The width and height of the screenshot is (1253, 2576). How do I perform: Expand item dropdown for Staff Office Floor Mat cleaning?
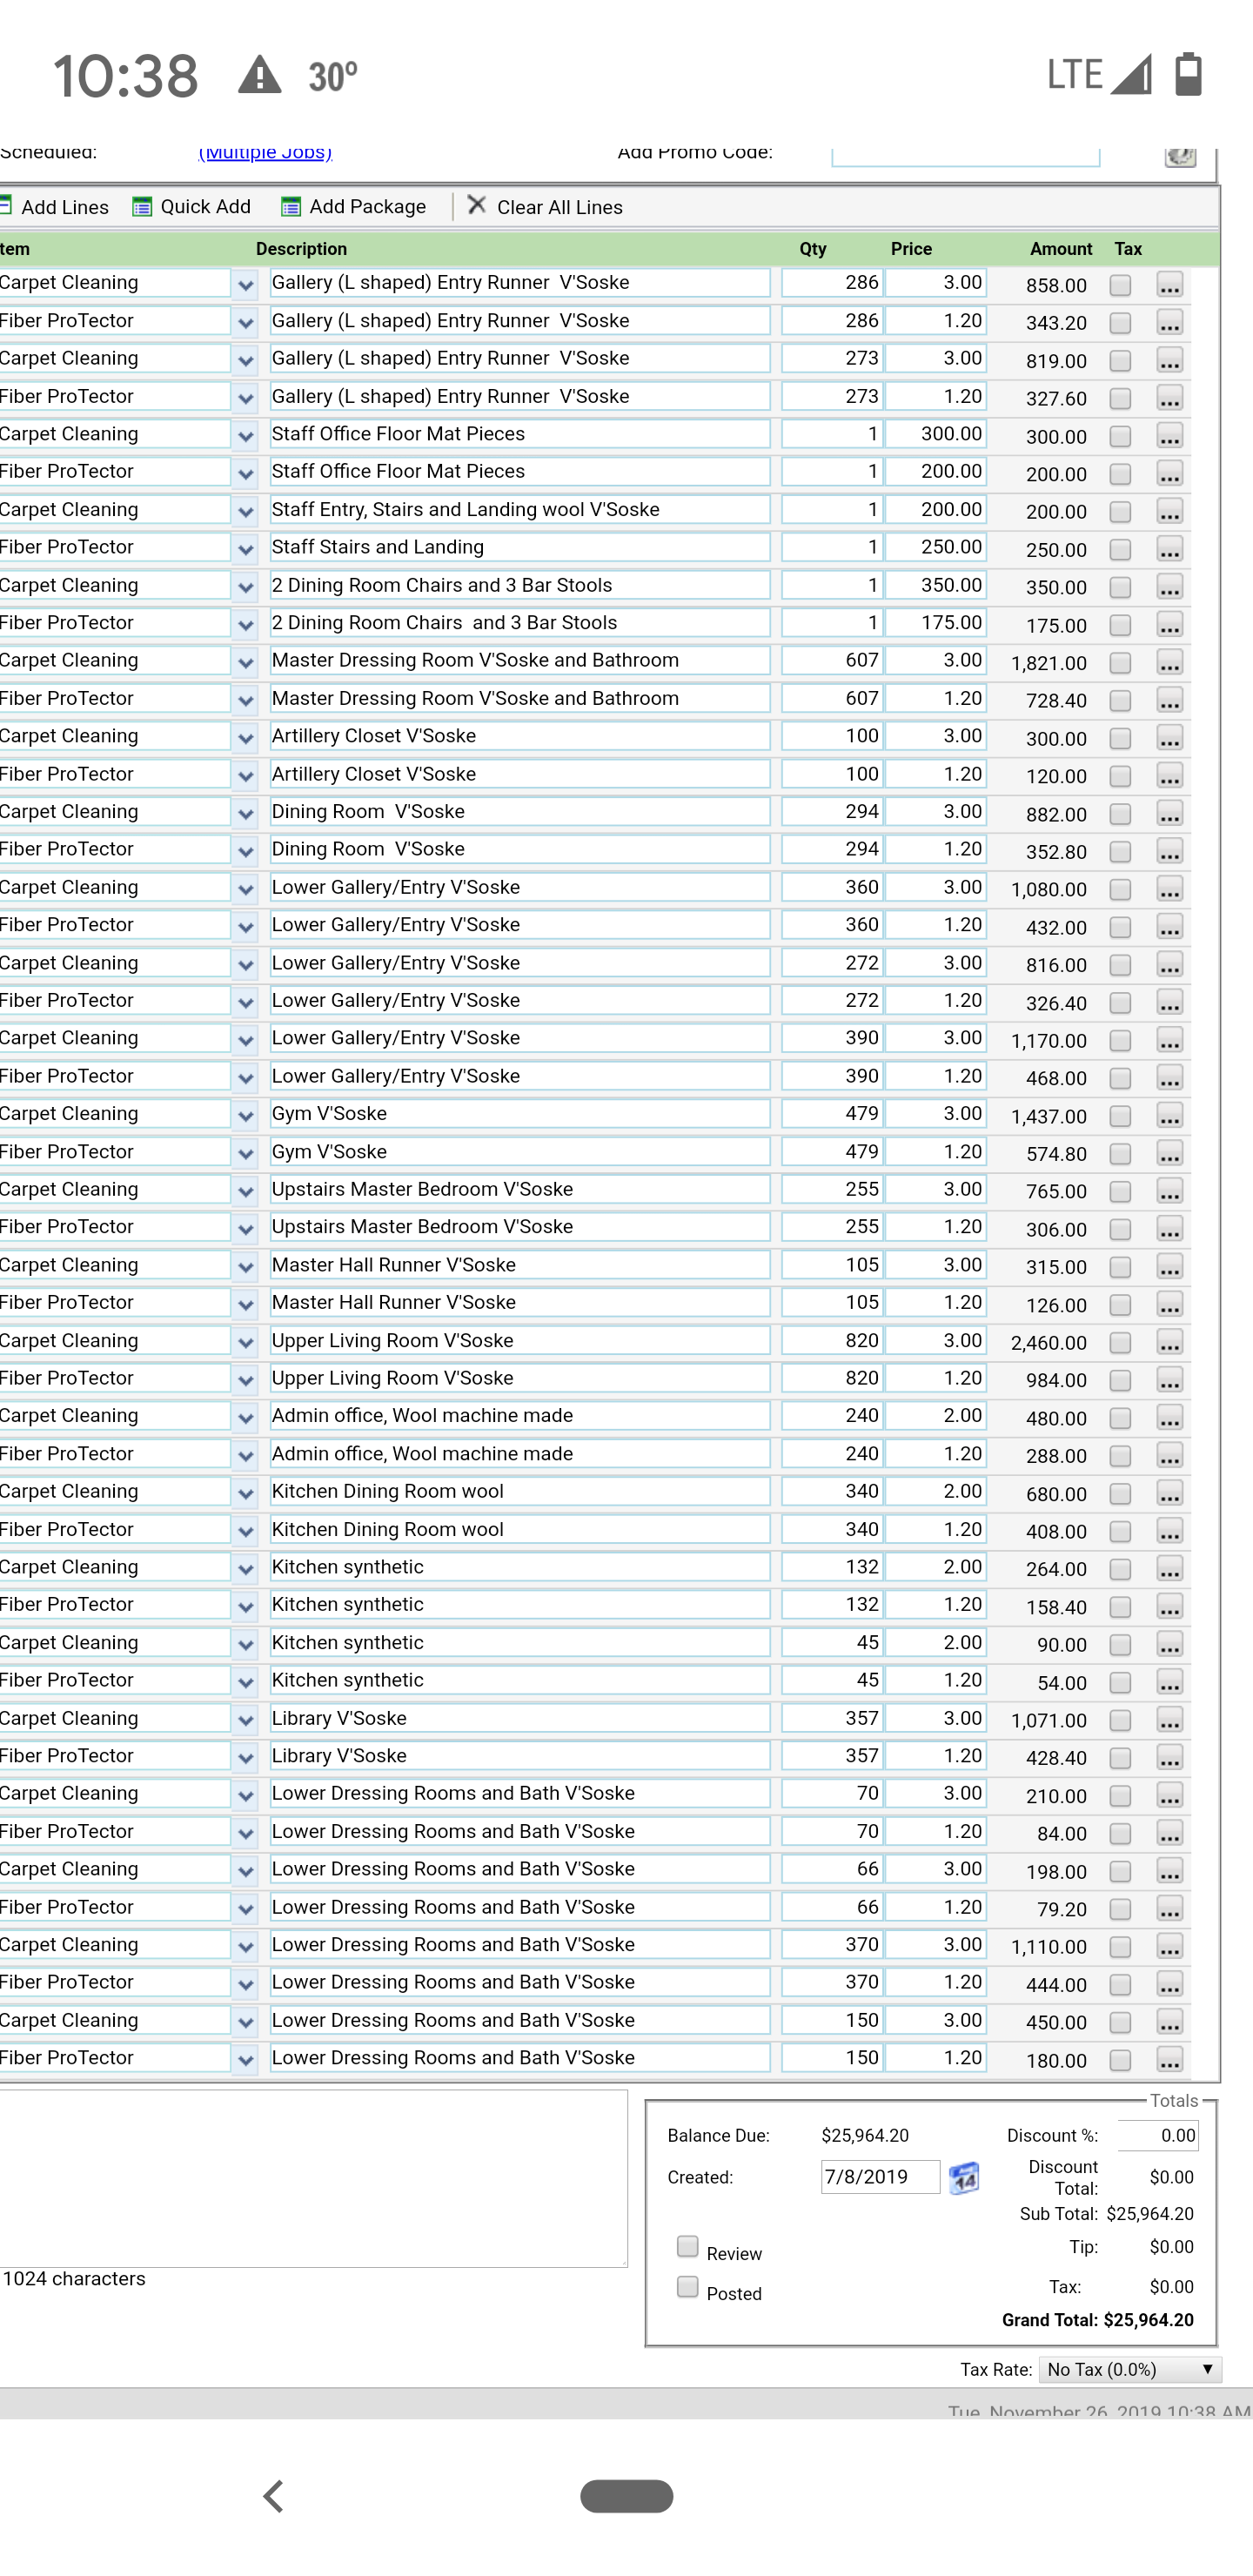(x=245, y=436)
